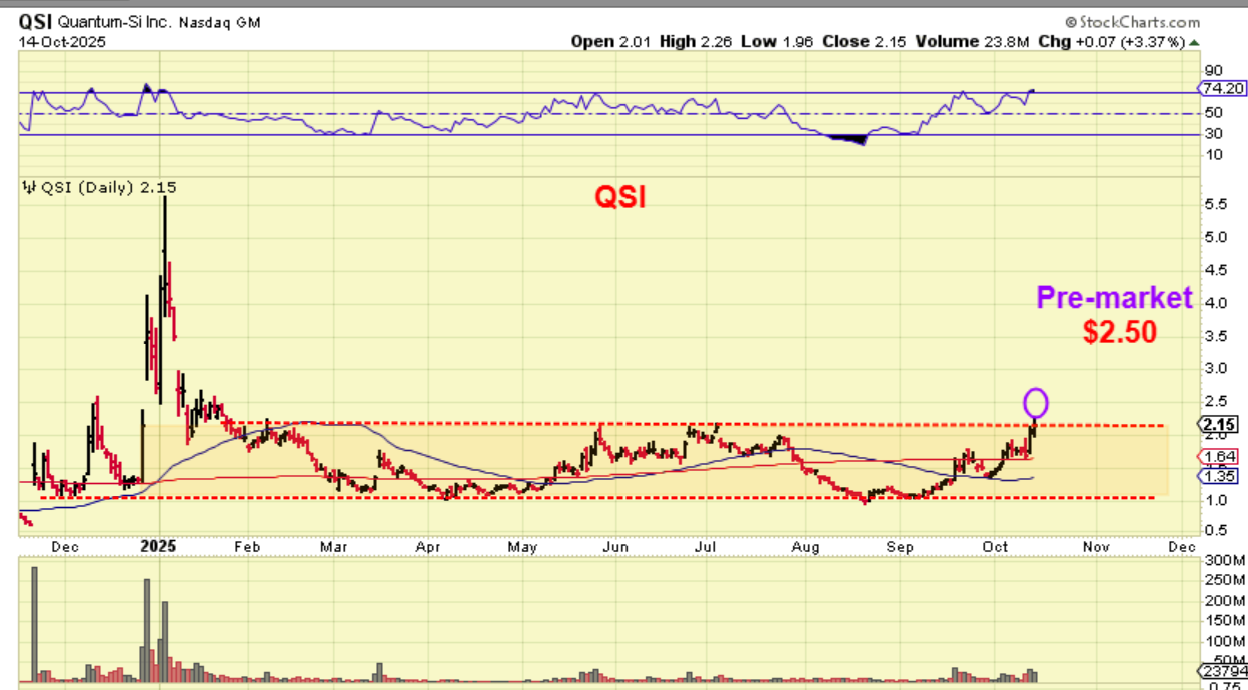This screenshot has width=1248, height=690.
Task: Click the 2.5 price axis label
Action: pos(1217,402)
